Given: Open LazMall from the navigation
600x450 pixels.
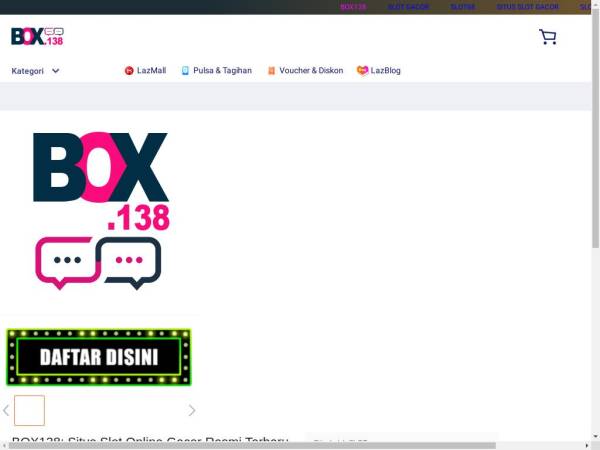Looking at the screenshot, I should (x=145, y=70).
